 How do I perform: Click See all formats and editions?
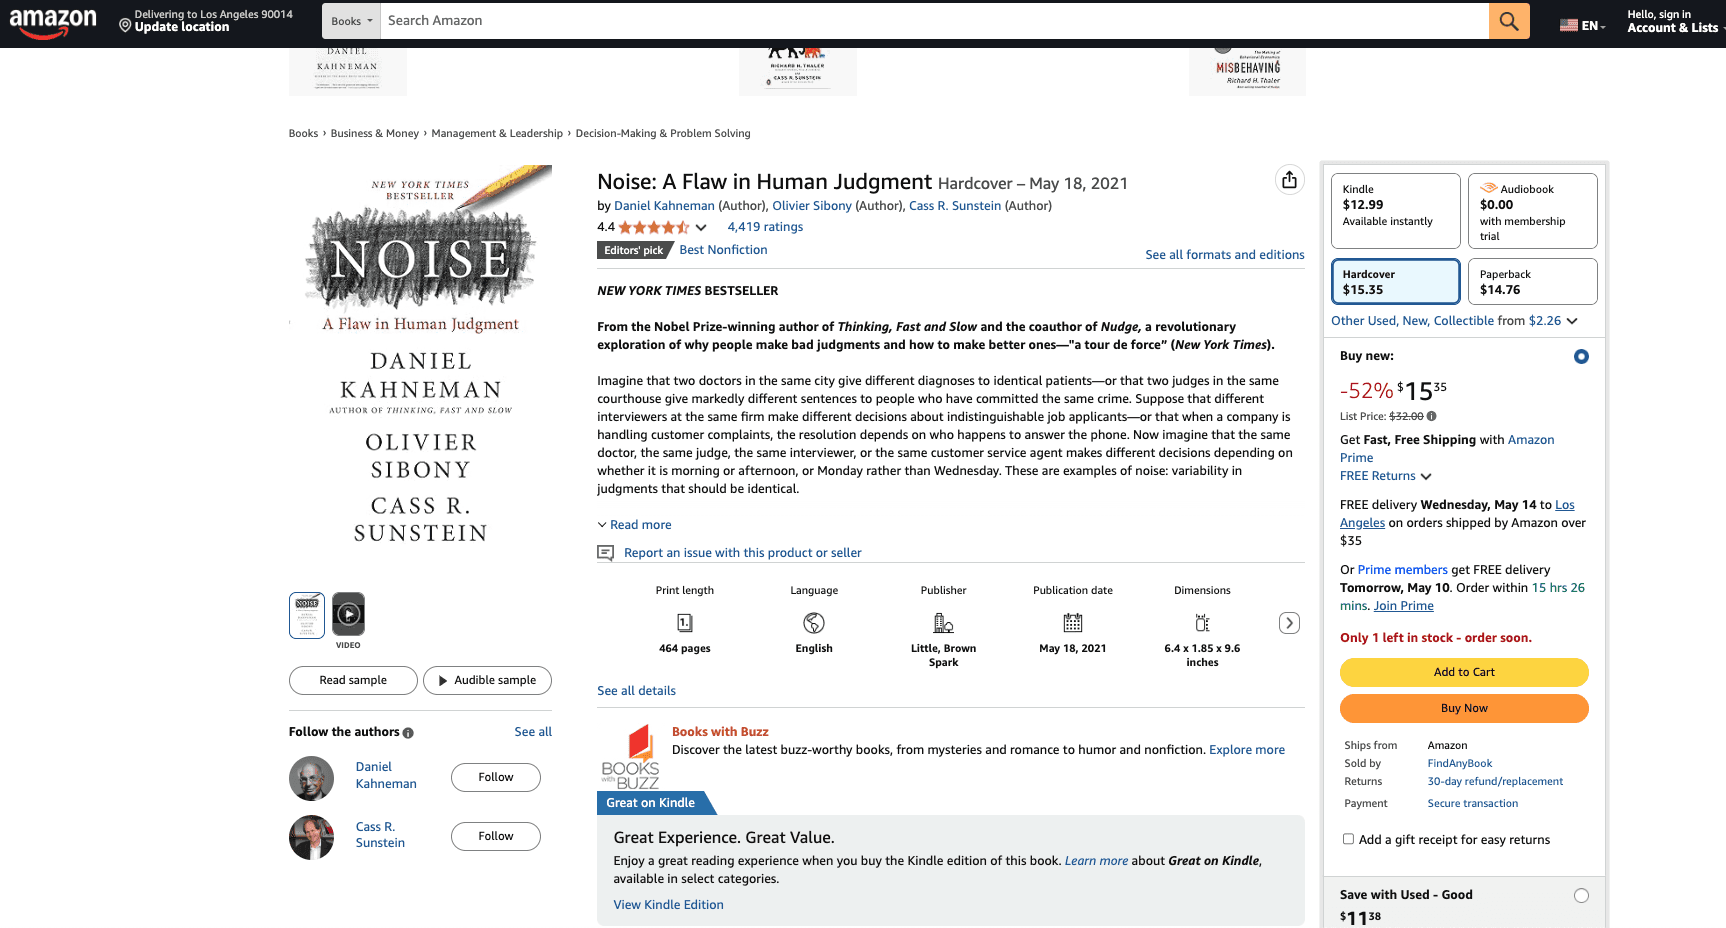pyautogui.click(x=1225, y=255)
